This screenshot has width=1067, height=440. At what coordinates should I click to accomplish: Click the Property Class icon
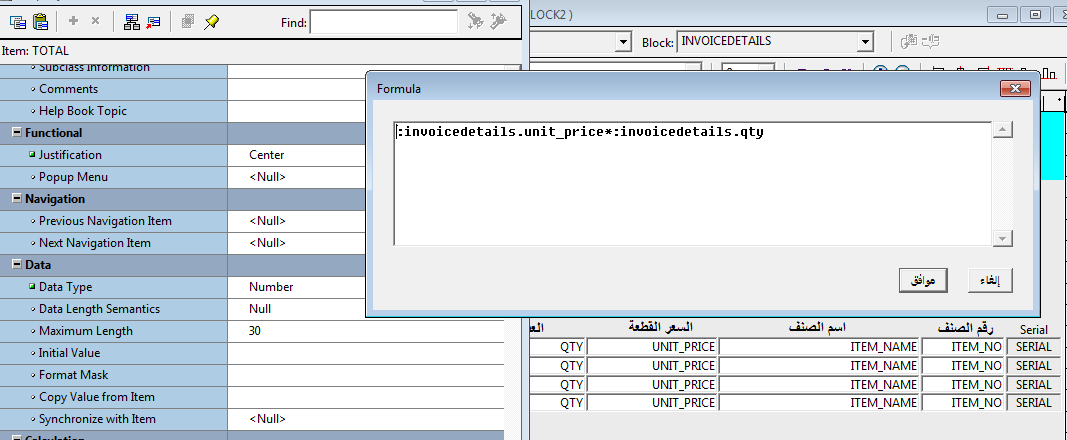pos(133,21)
